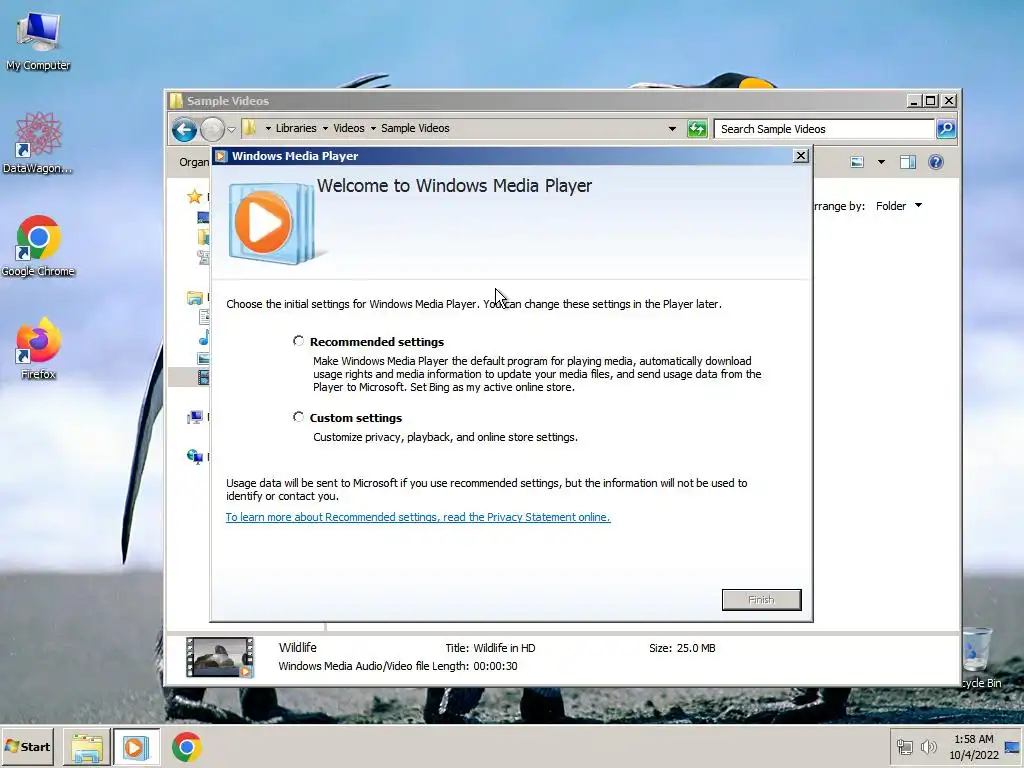1024x768 pixels.
Task: Click the network icon in system tray
Action: click(904, 746)
